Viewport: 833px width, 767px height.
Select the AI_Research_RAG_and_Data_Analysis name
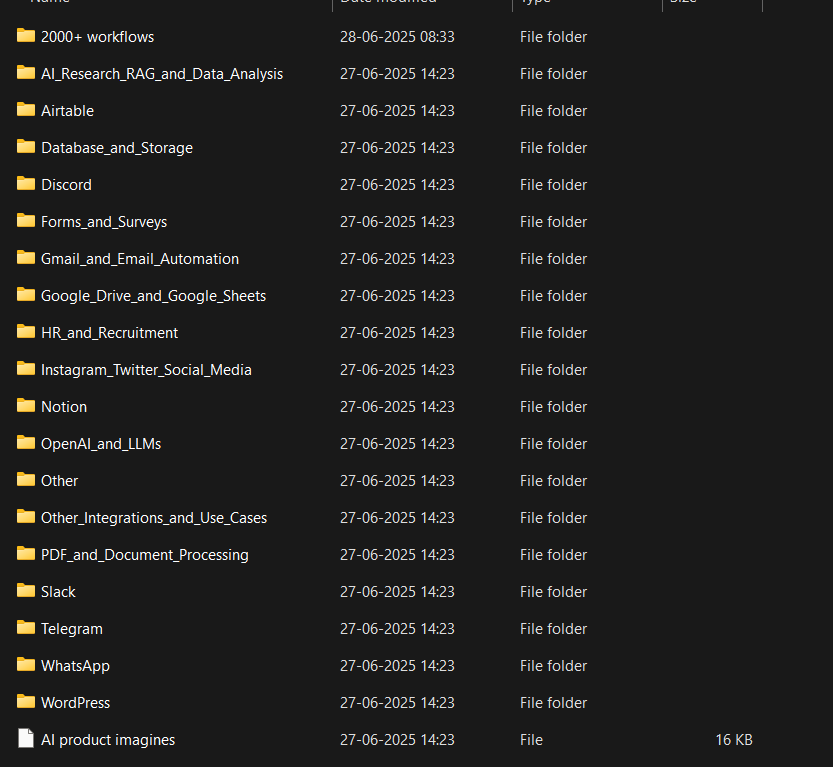[162, 74]
